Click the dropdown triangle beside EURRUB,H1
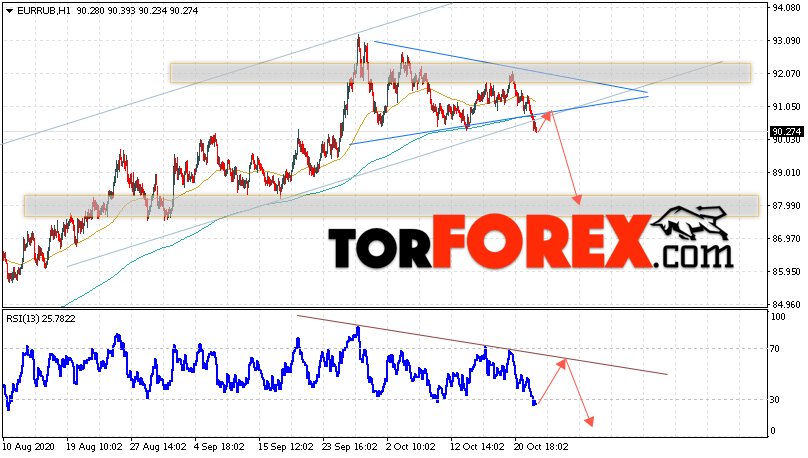The height and width of the screenshot is (458, 808). coord(9,11)
